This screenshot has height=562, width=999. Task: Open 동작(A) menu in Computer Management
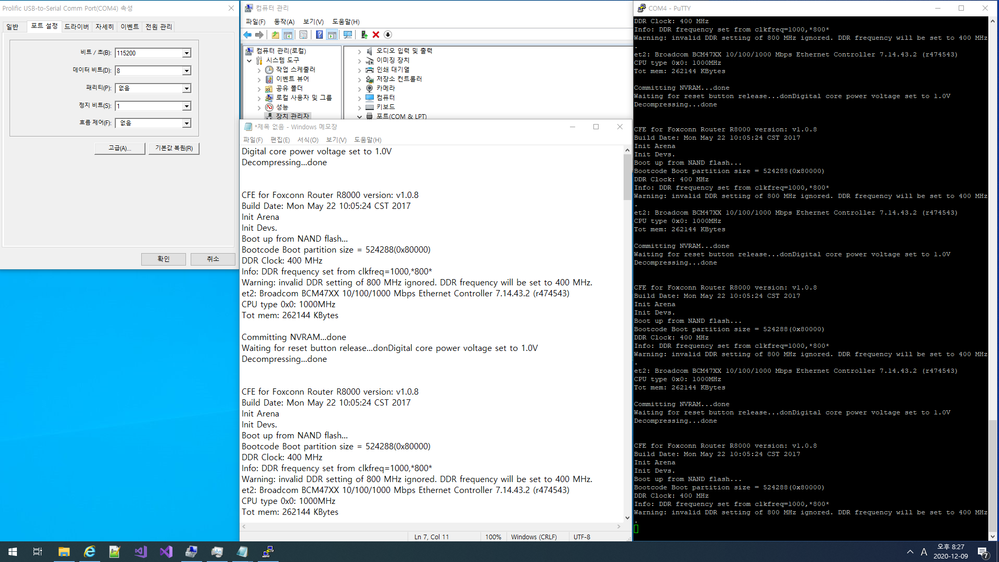pyautogui.click(x=284, y=22)
